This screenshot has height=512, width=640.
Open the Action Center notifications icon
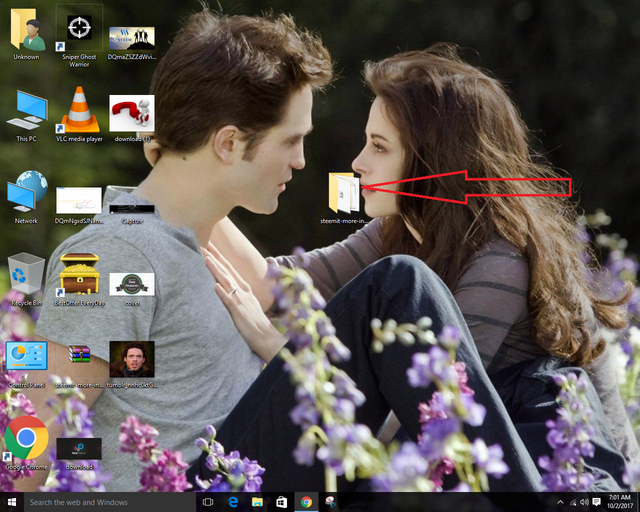pos(596,502)
